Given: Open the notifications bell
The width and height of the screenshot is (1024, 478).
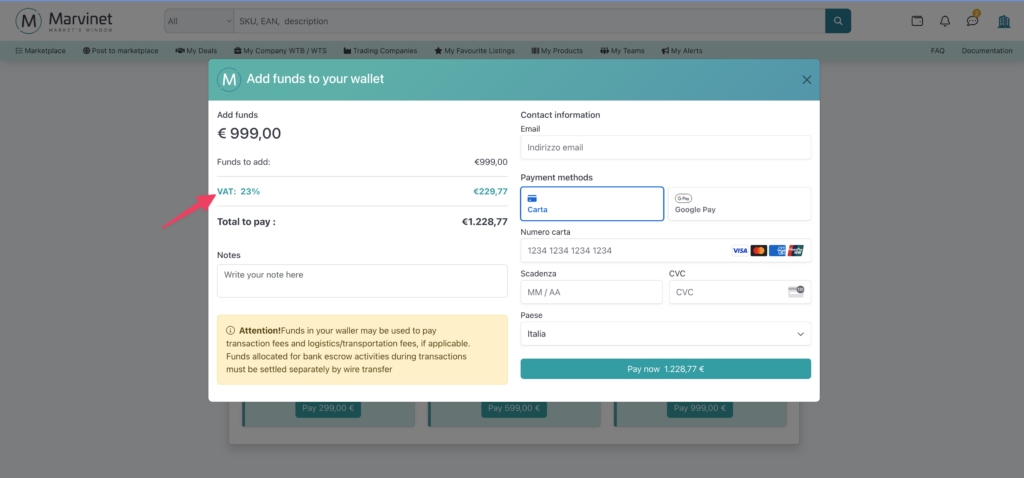Looking at the screenshot, I should 945,21.
